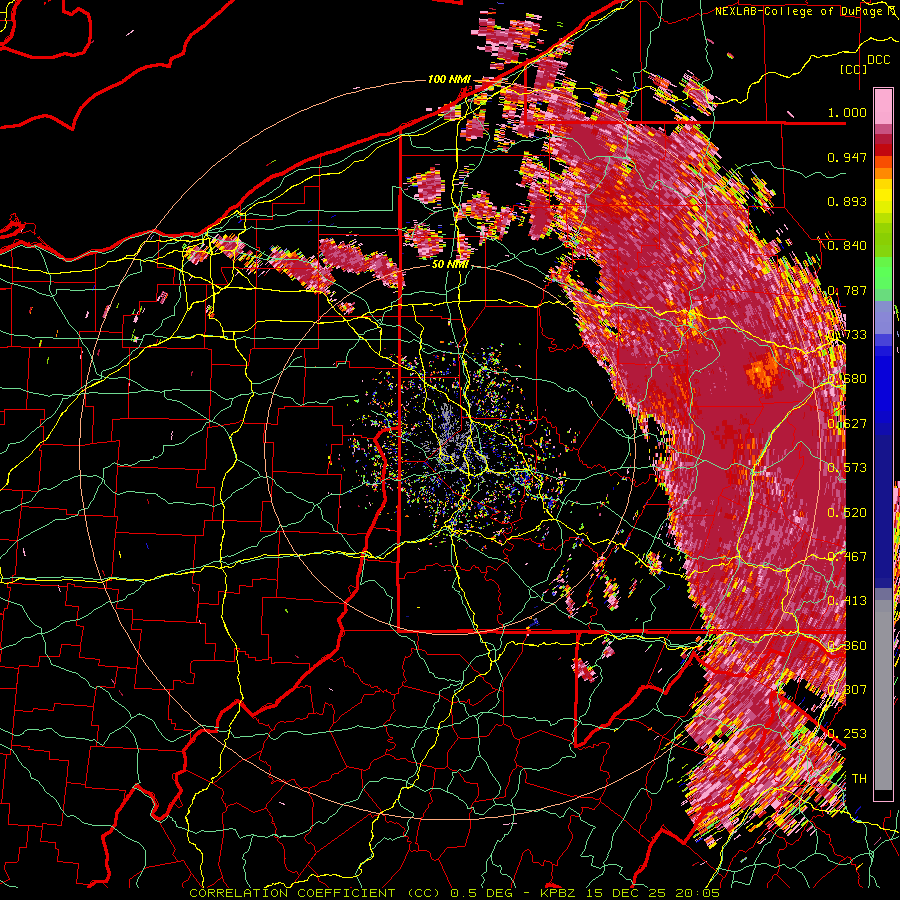Image resolution: width=900 pixels, height=900 pixels.
Task: Click the 100 NMI range ring label
Action: (x=449, y=79)
